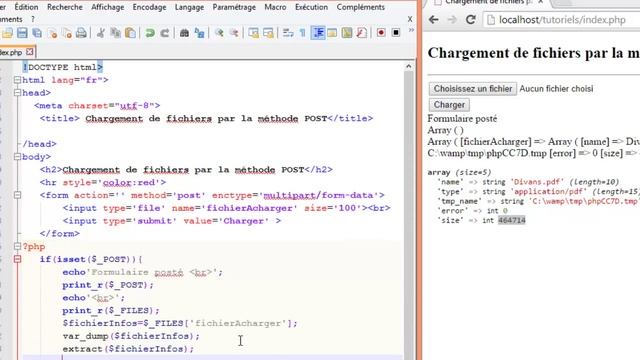Image resolution: width=640 pixels, height=360 pixels.
Task: Click the var_dump($fichierInfos); code line
Action: coord(131,336)
